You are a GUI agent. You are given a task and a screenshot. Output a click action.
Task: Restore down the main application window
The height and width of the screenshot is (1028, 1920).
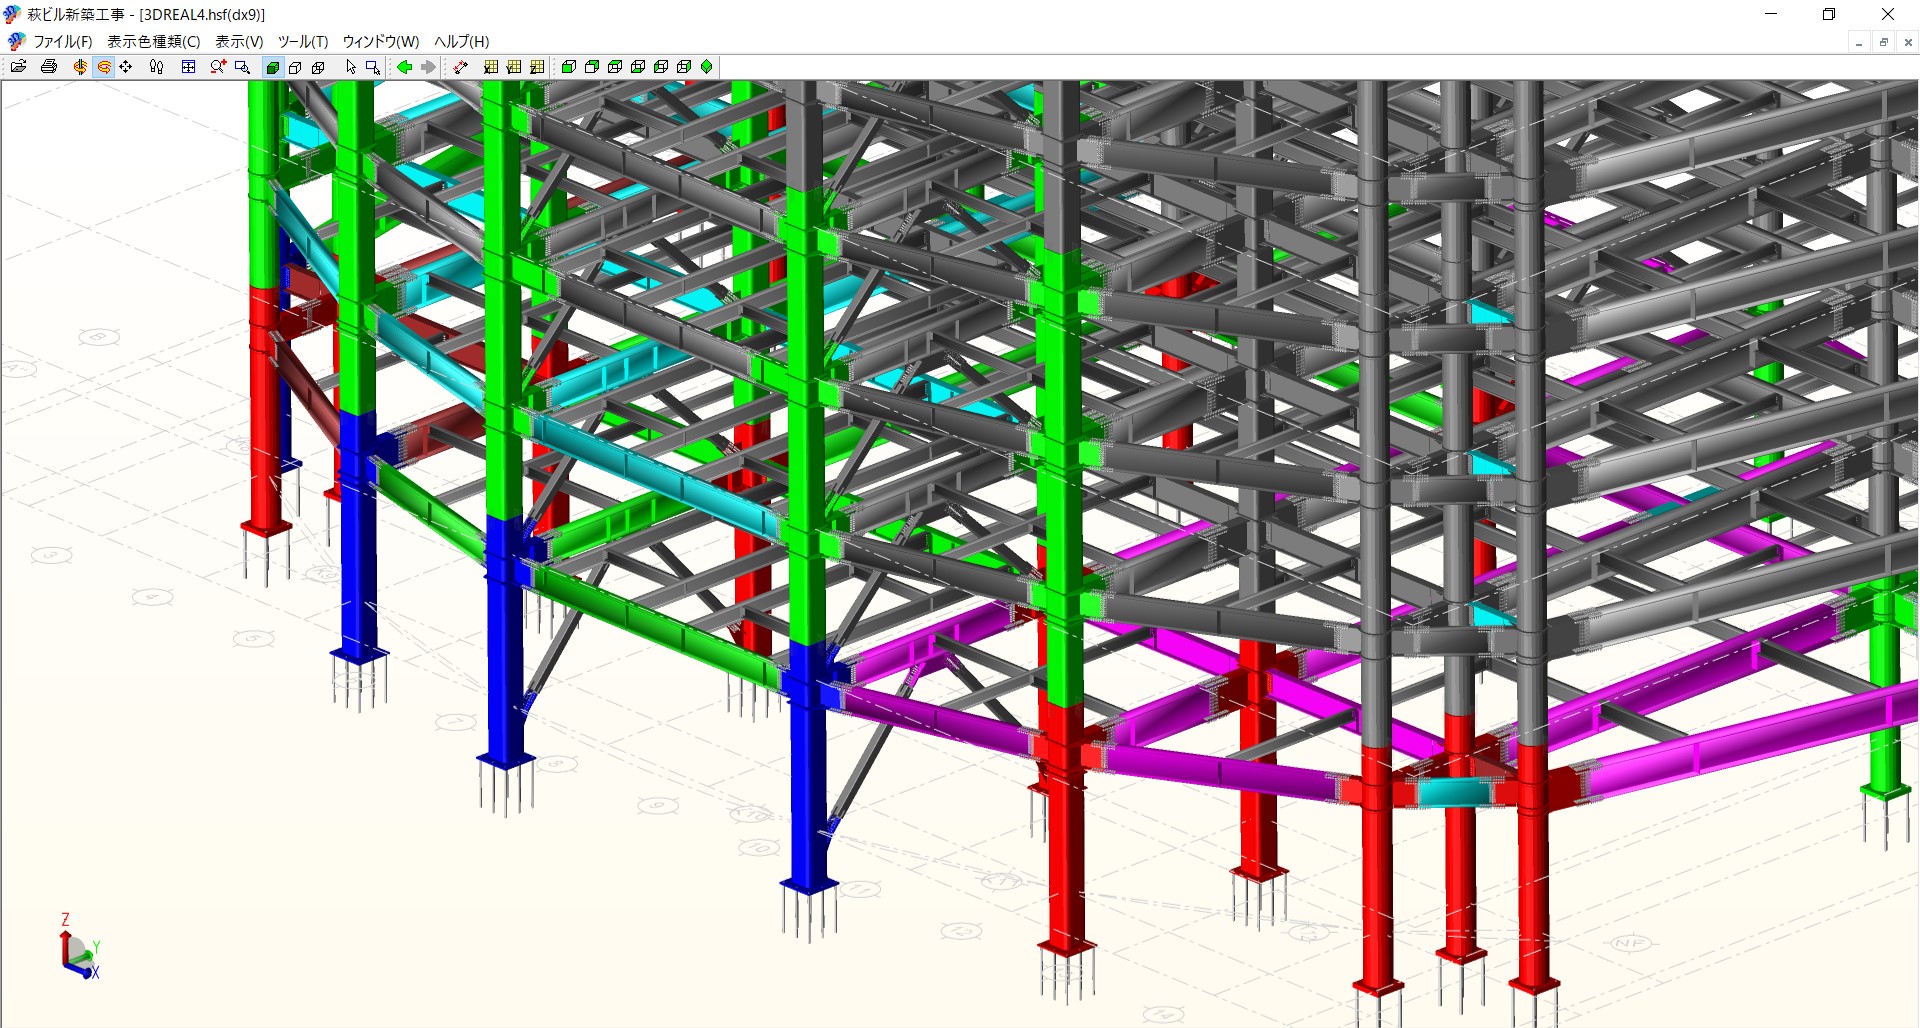coord(1829,14)
